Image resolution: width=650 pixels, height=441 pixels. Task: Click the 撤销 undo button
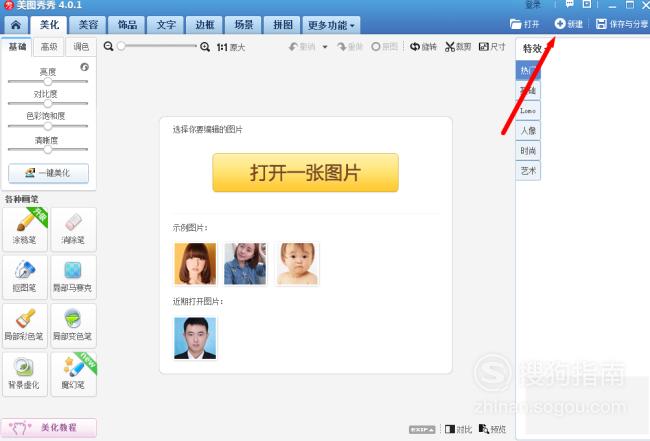click(302, 47)
